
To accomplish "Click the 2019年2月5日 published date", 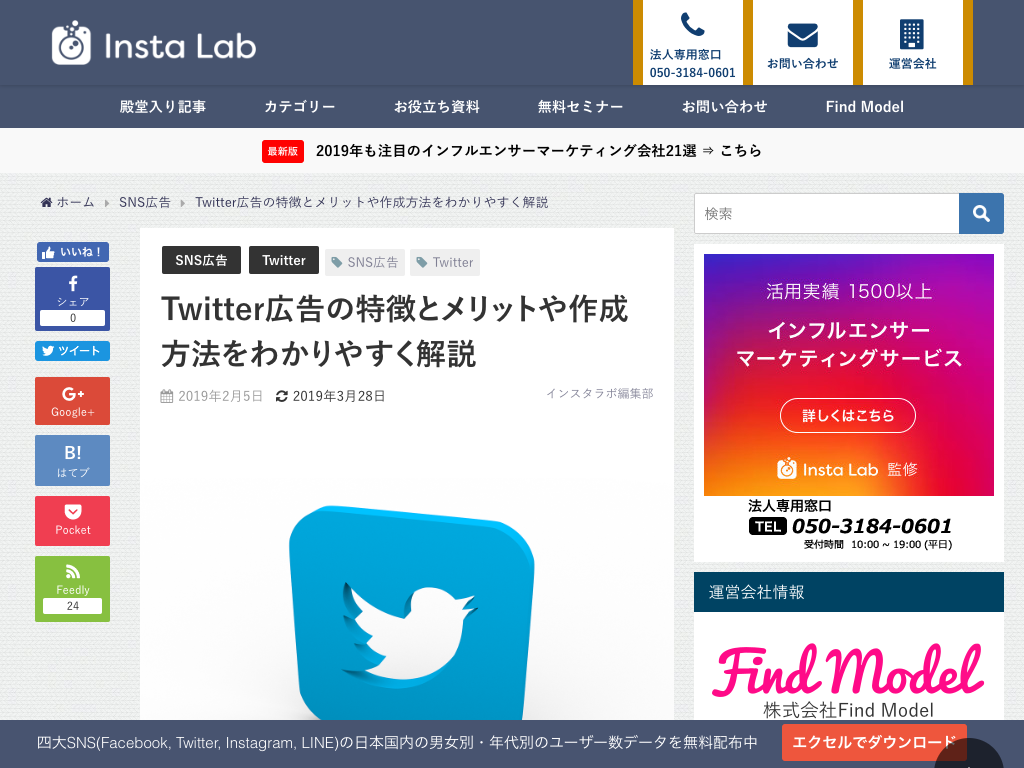I will (x=220, y=396).
